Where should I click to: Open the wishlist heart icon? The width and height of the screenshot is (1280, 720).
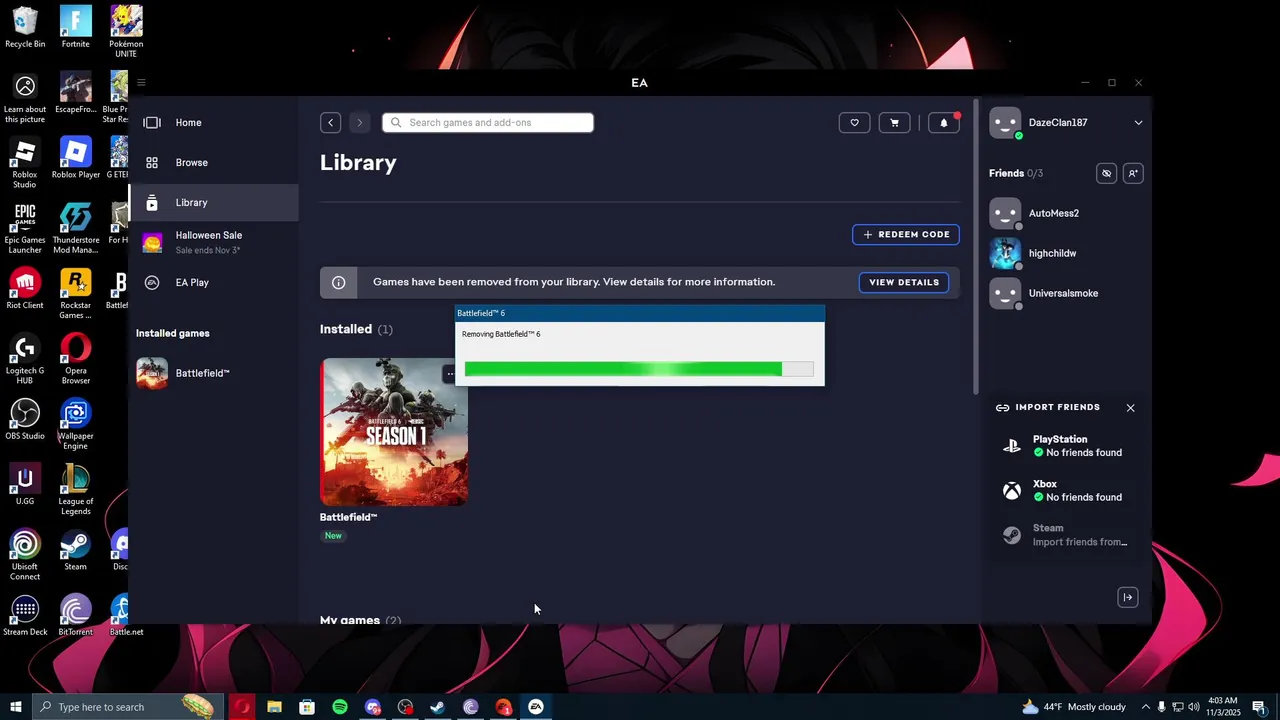[x=854, y=122]
